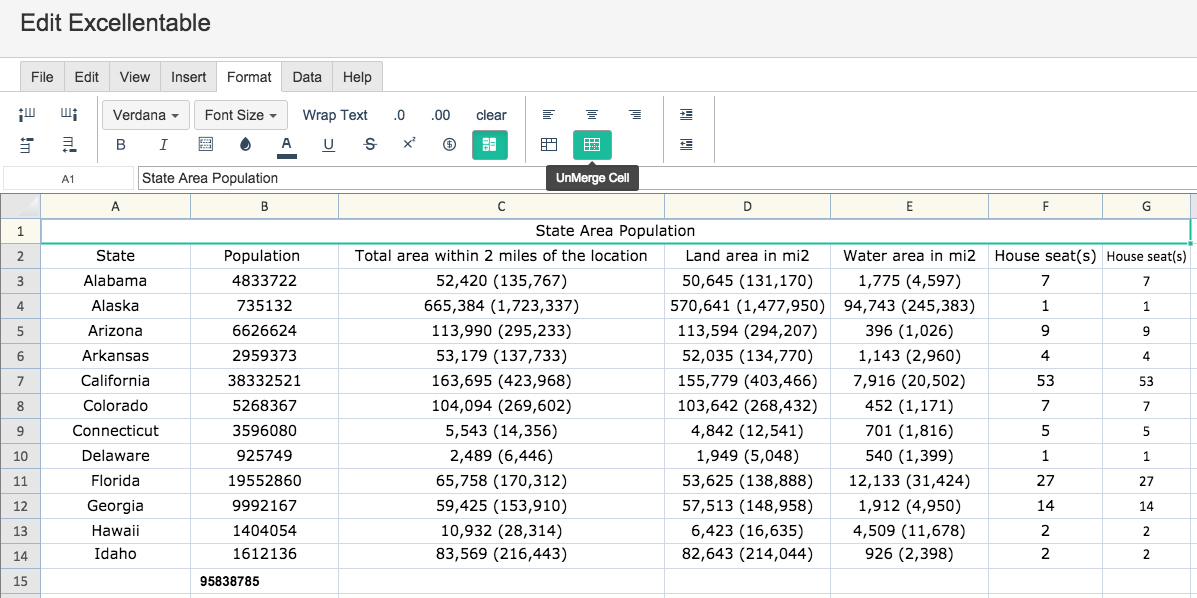Click the superscript x² icon

pos(409,145)
